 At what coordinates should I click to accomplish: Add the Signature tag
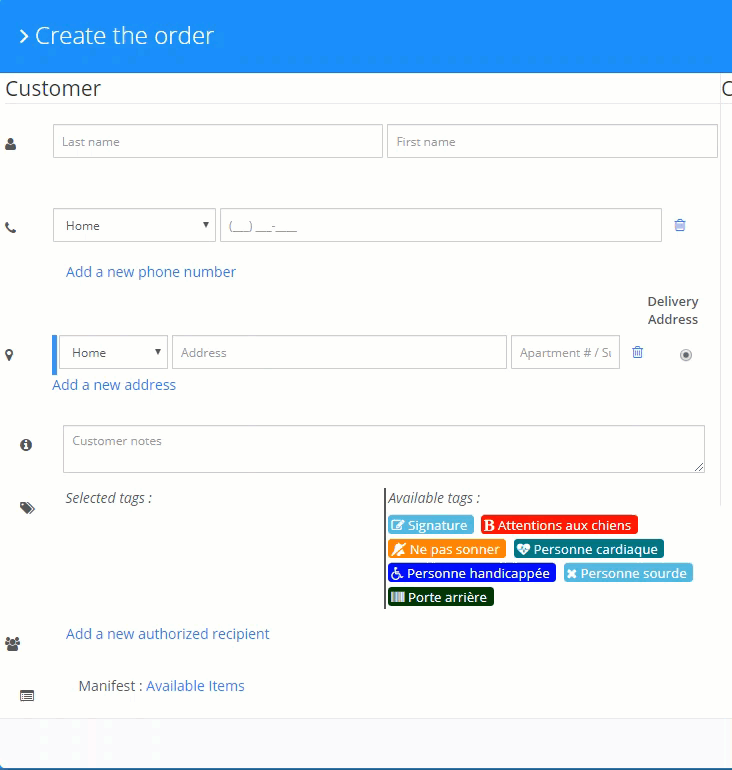point(431,525)
